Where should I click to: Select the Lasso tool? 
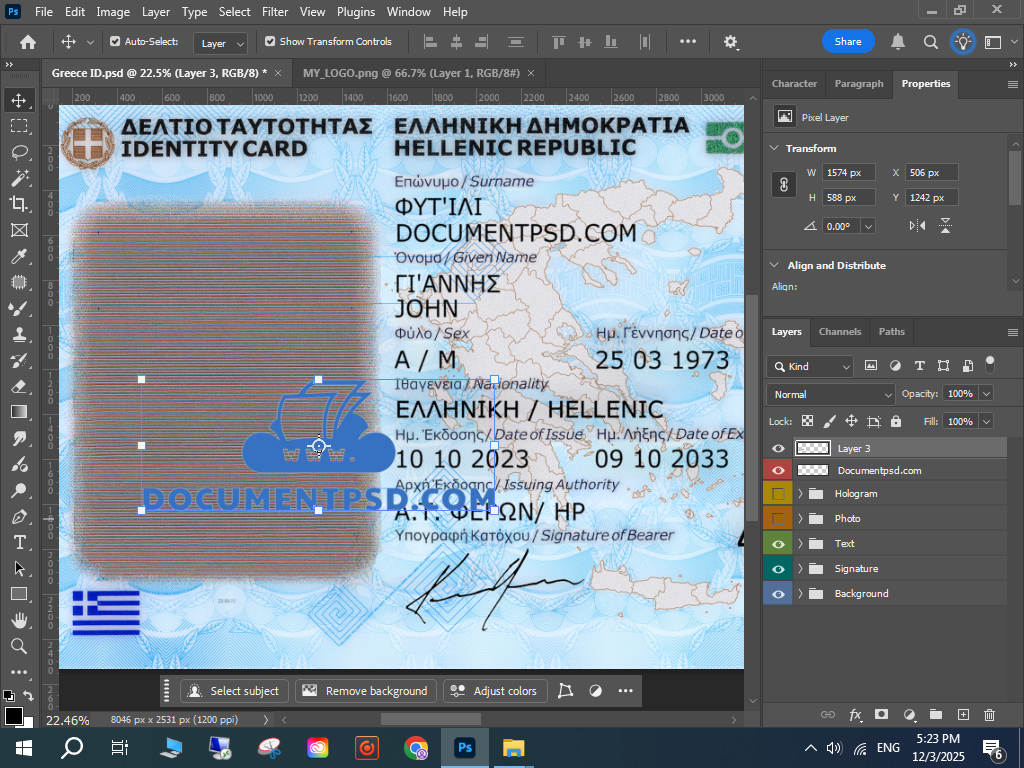click(19, 152)
